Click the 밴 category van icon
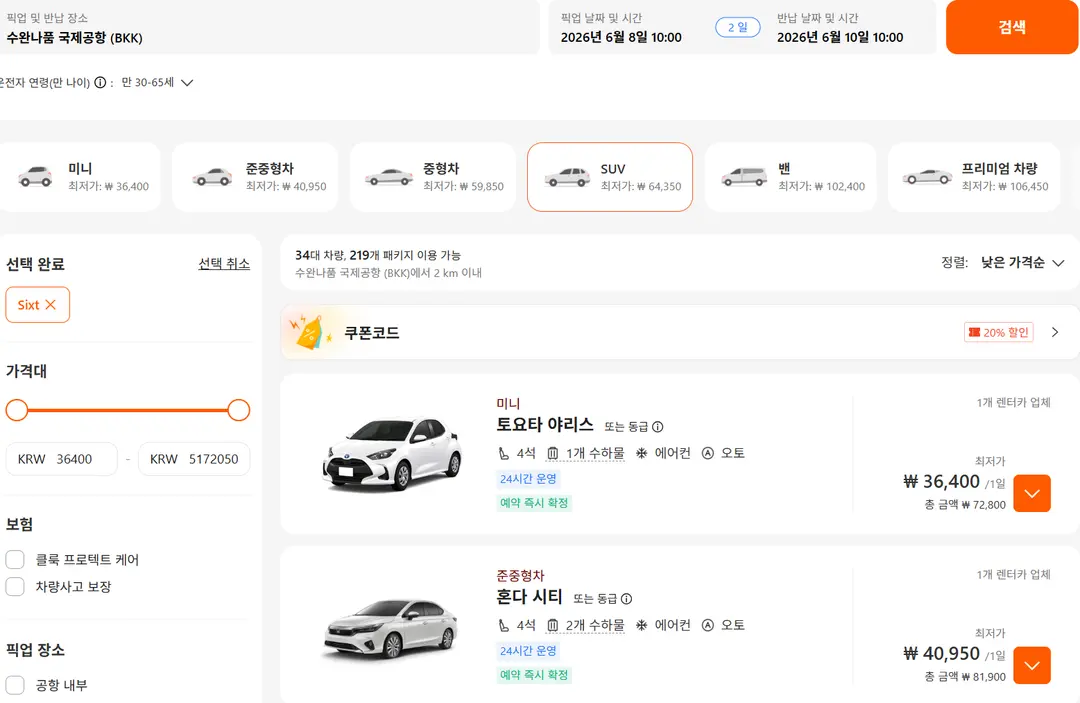 (744, 177)
